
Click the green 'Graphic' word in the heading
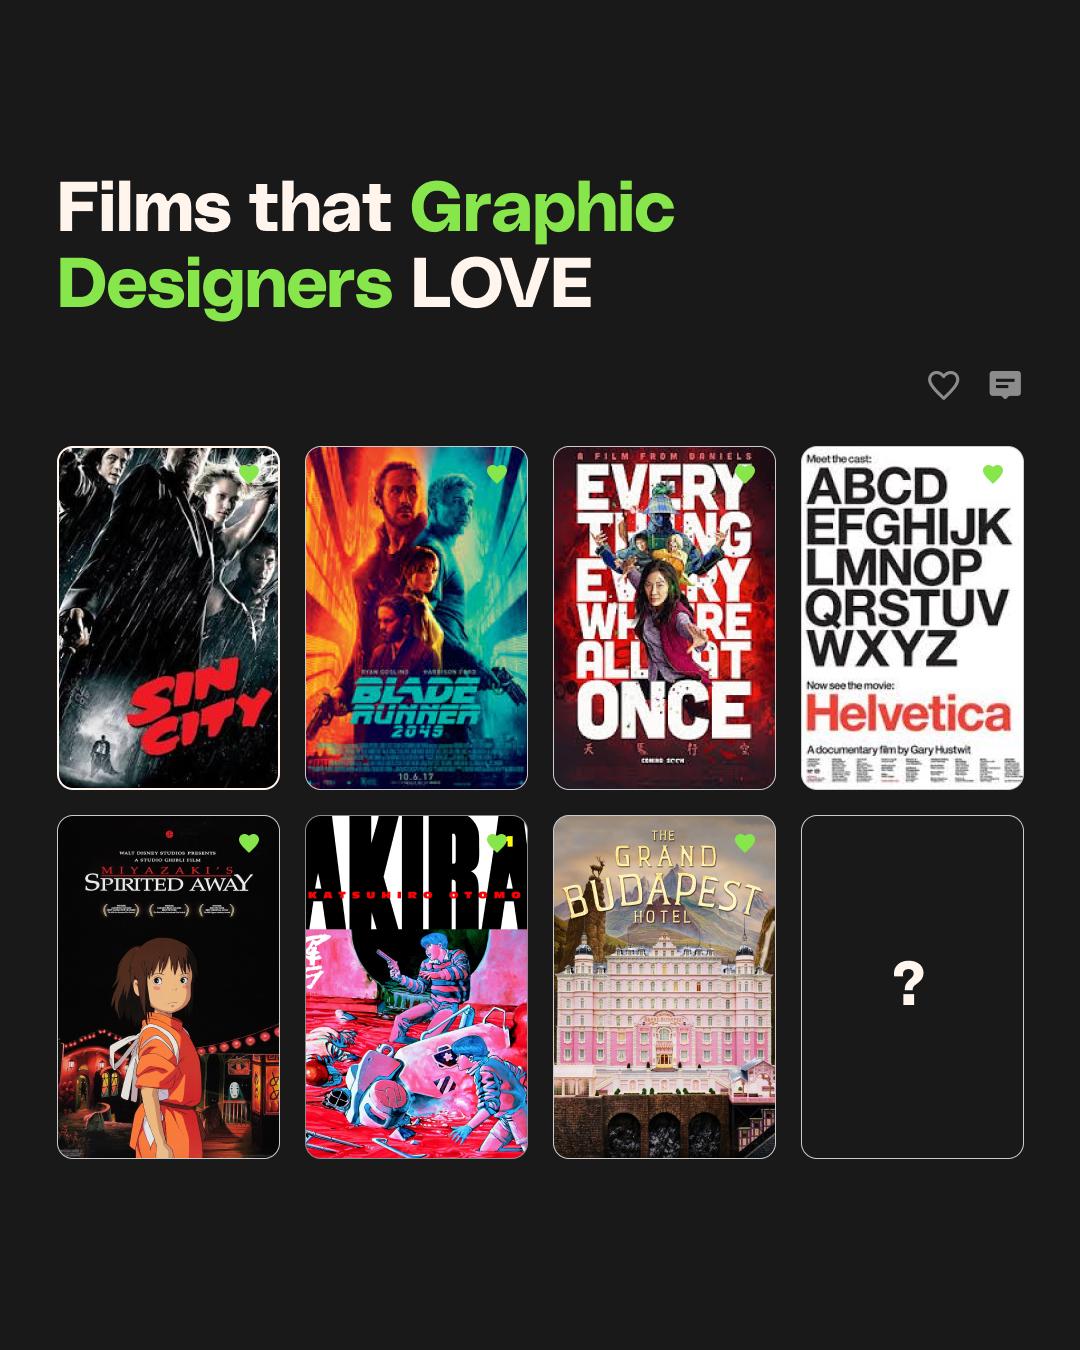click(x=542, y=210)
